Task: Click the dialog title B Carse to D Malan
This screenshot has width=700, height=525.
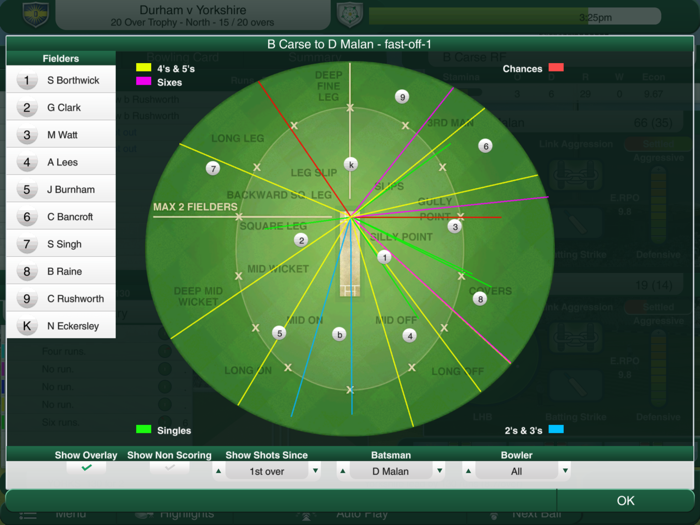Action: click(350, 44)
